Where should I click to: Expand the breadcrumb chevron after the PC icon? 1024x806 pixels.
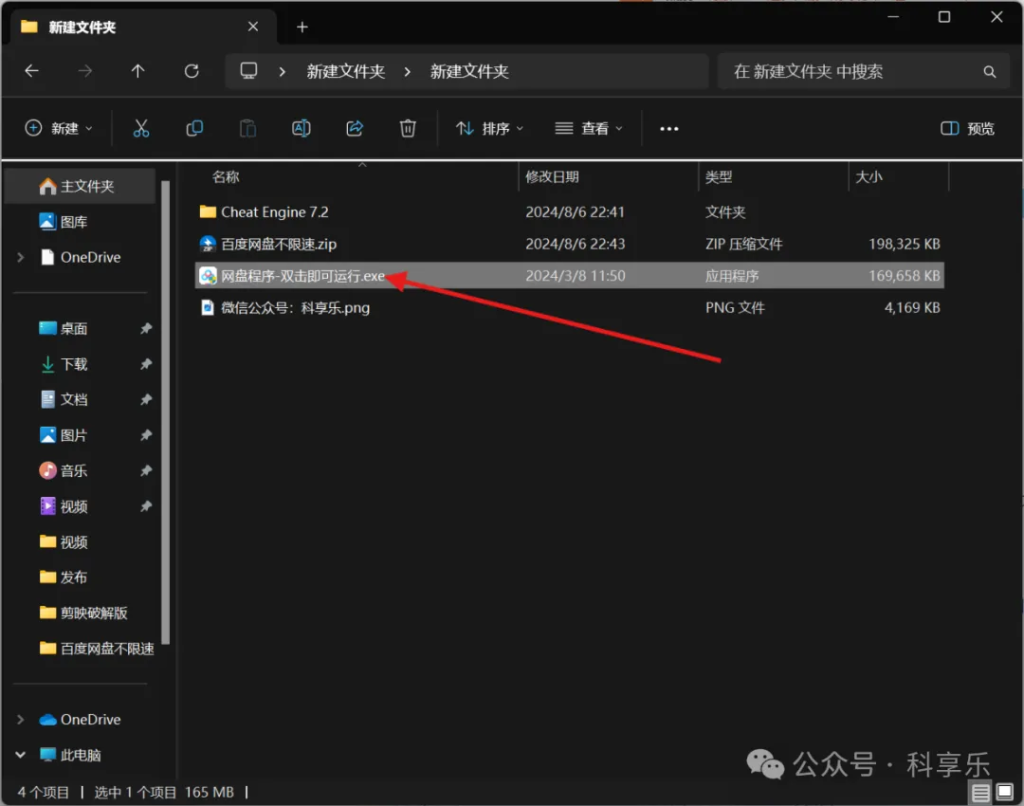282,71
